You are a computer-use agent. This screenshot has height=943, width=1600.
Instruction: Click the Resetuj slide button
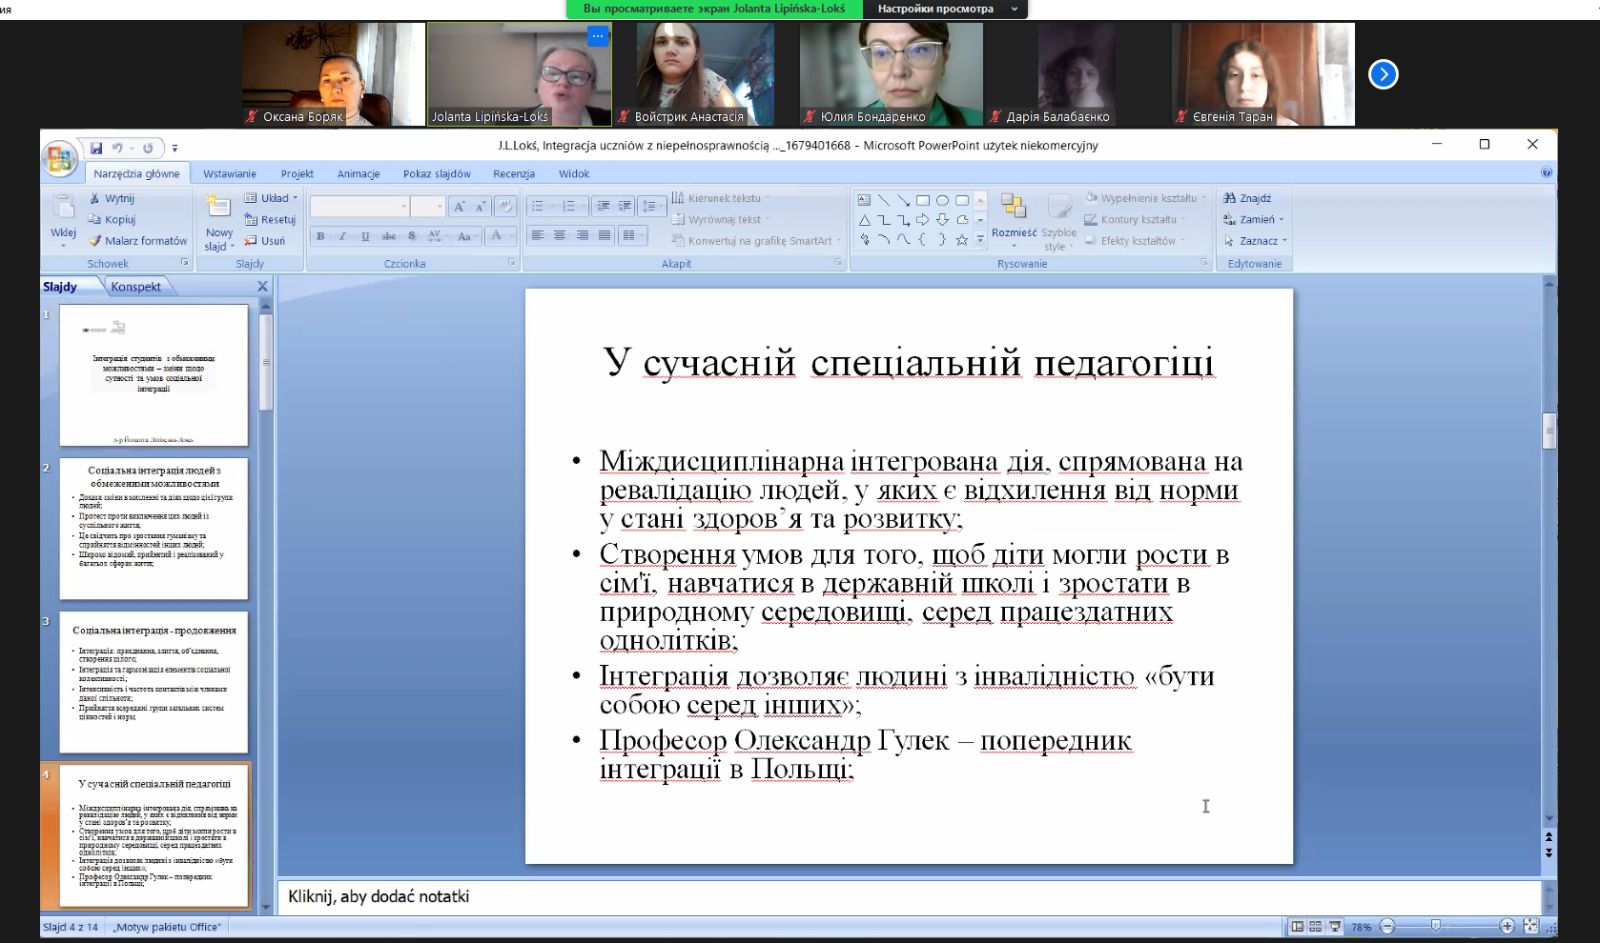(271, 220)
